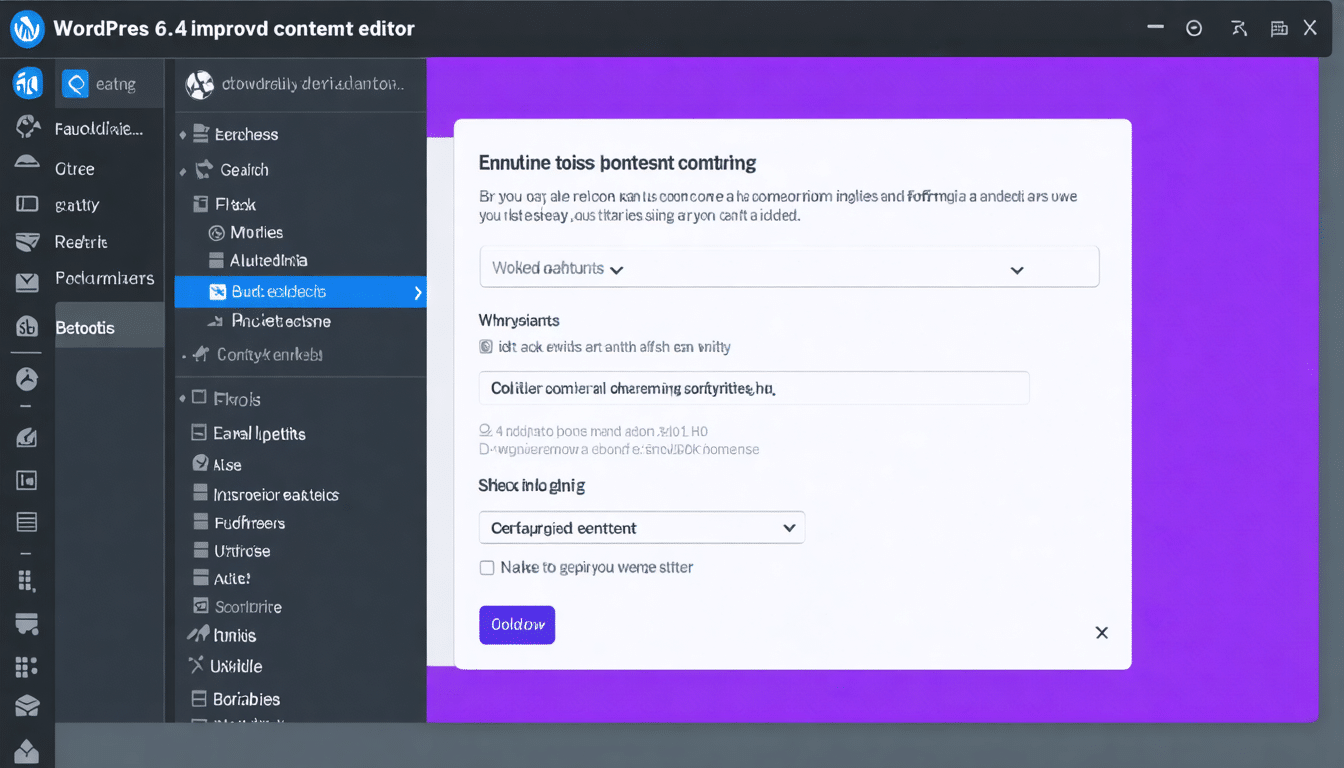Image resolution: width=1344 pixels, height=768 pixels.
Task: Toggle the layers icon at sidebar bottom
Action: [26, 705]
